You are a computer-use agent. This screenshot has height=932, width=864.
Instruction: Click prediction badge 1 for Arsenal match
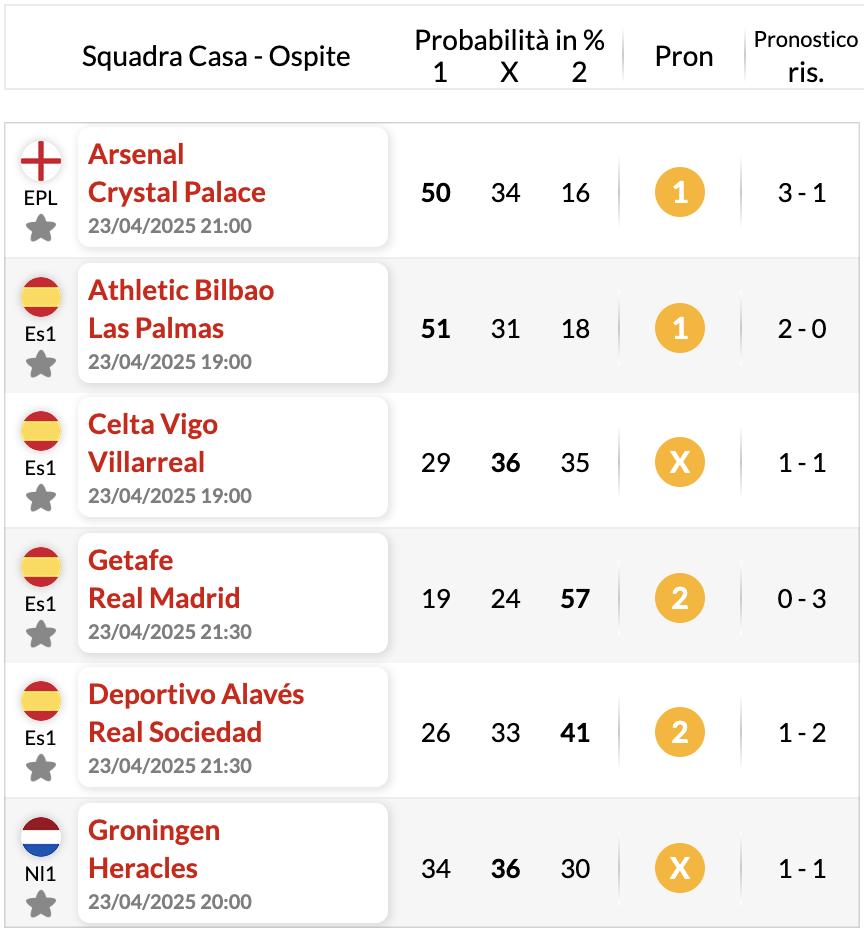click(680, 192)
